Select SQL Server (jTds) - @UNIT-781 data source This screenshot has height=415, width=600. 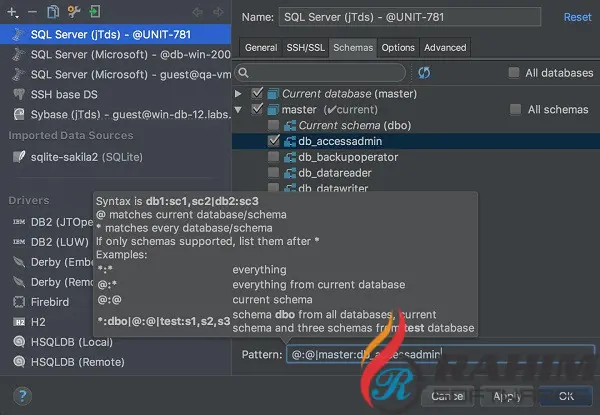pos(115,34)
